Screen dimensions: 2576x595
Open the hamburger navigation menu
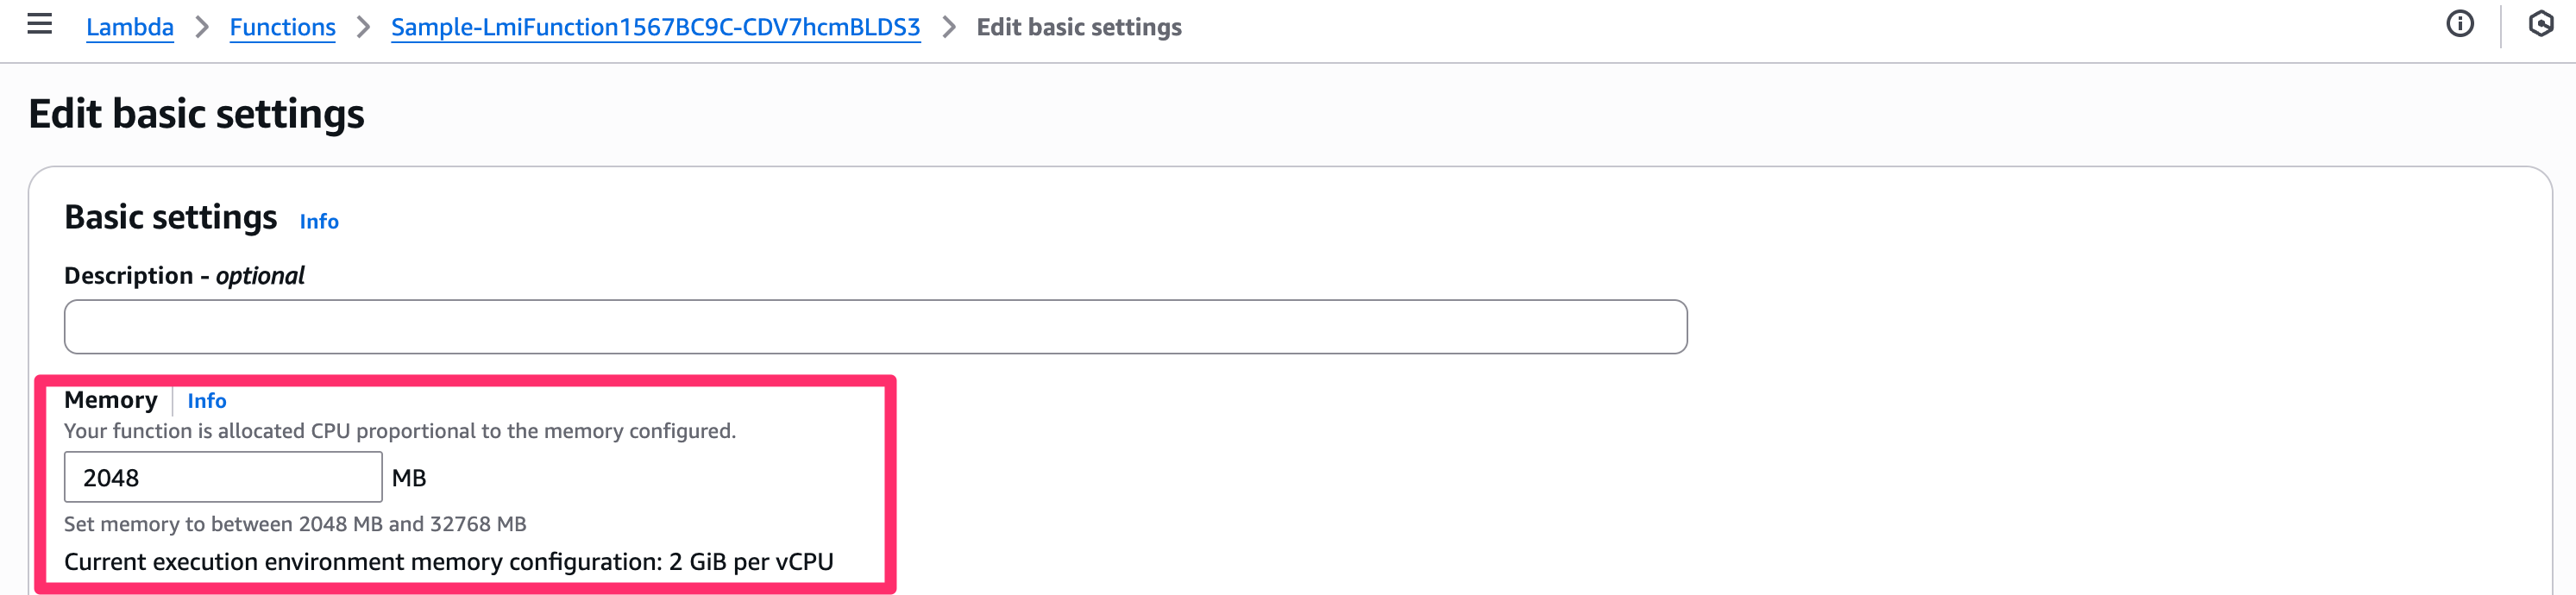point(39,24)
